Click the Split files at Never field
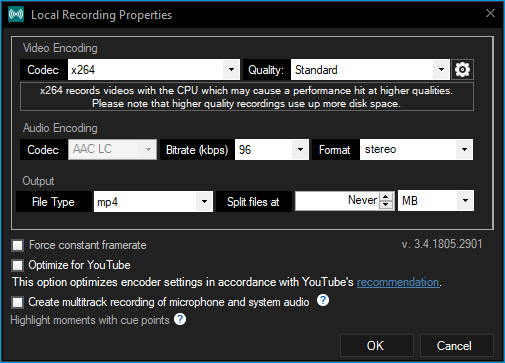Screen dimensions: 505x363 [x=337, y=201]
